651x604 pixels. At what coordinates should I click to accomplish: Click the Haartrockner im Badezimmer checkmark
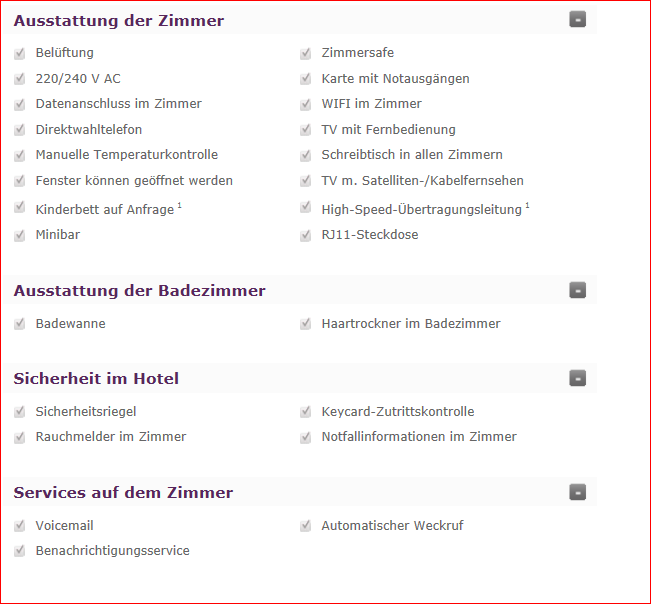click(x=306, y=323)
